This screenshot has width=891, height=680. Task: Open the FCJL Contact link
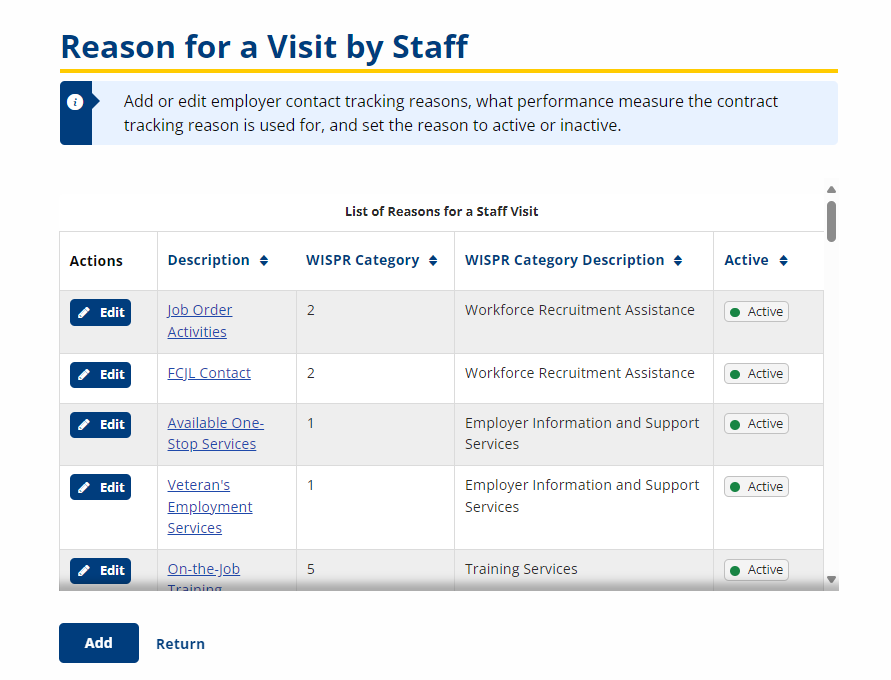coord(209,373)
